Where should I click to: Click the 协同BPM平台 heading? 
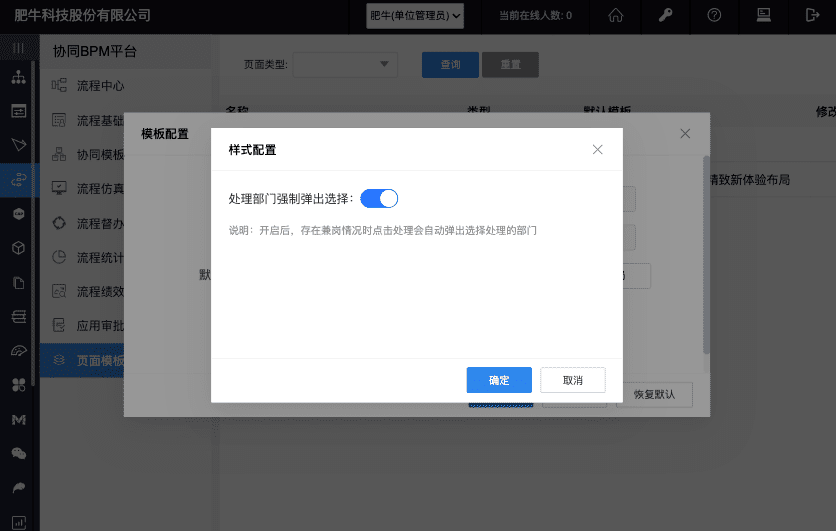(95, 51)
